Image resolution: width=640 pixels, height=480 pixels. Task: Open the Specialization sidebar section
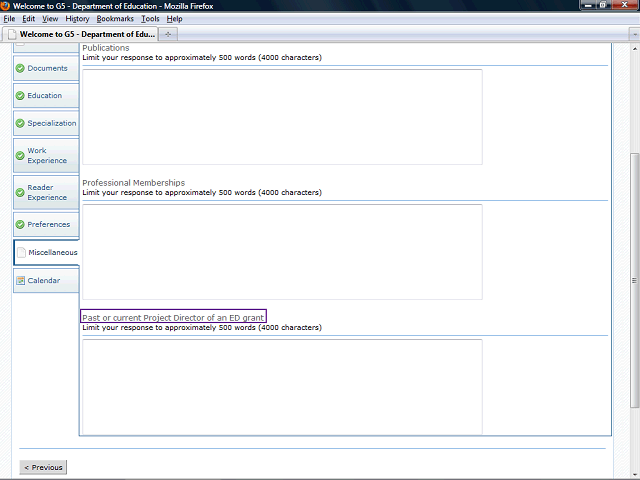tap(46, 123)
